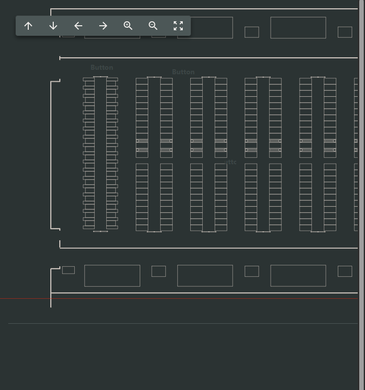This screenshot has height=390, width=365.
Task: Select first large rectangle in the bottom row
Action: 112,276
